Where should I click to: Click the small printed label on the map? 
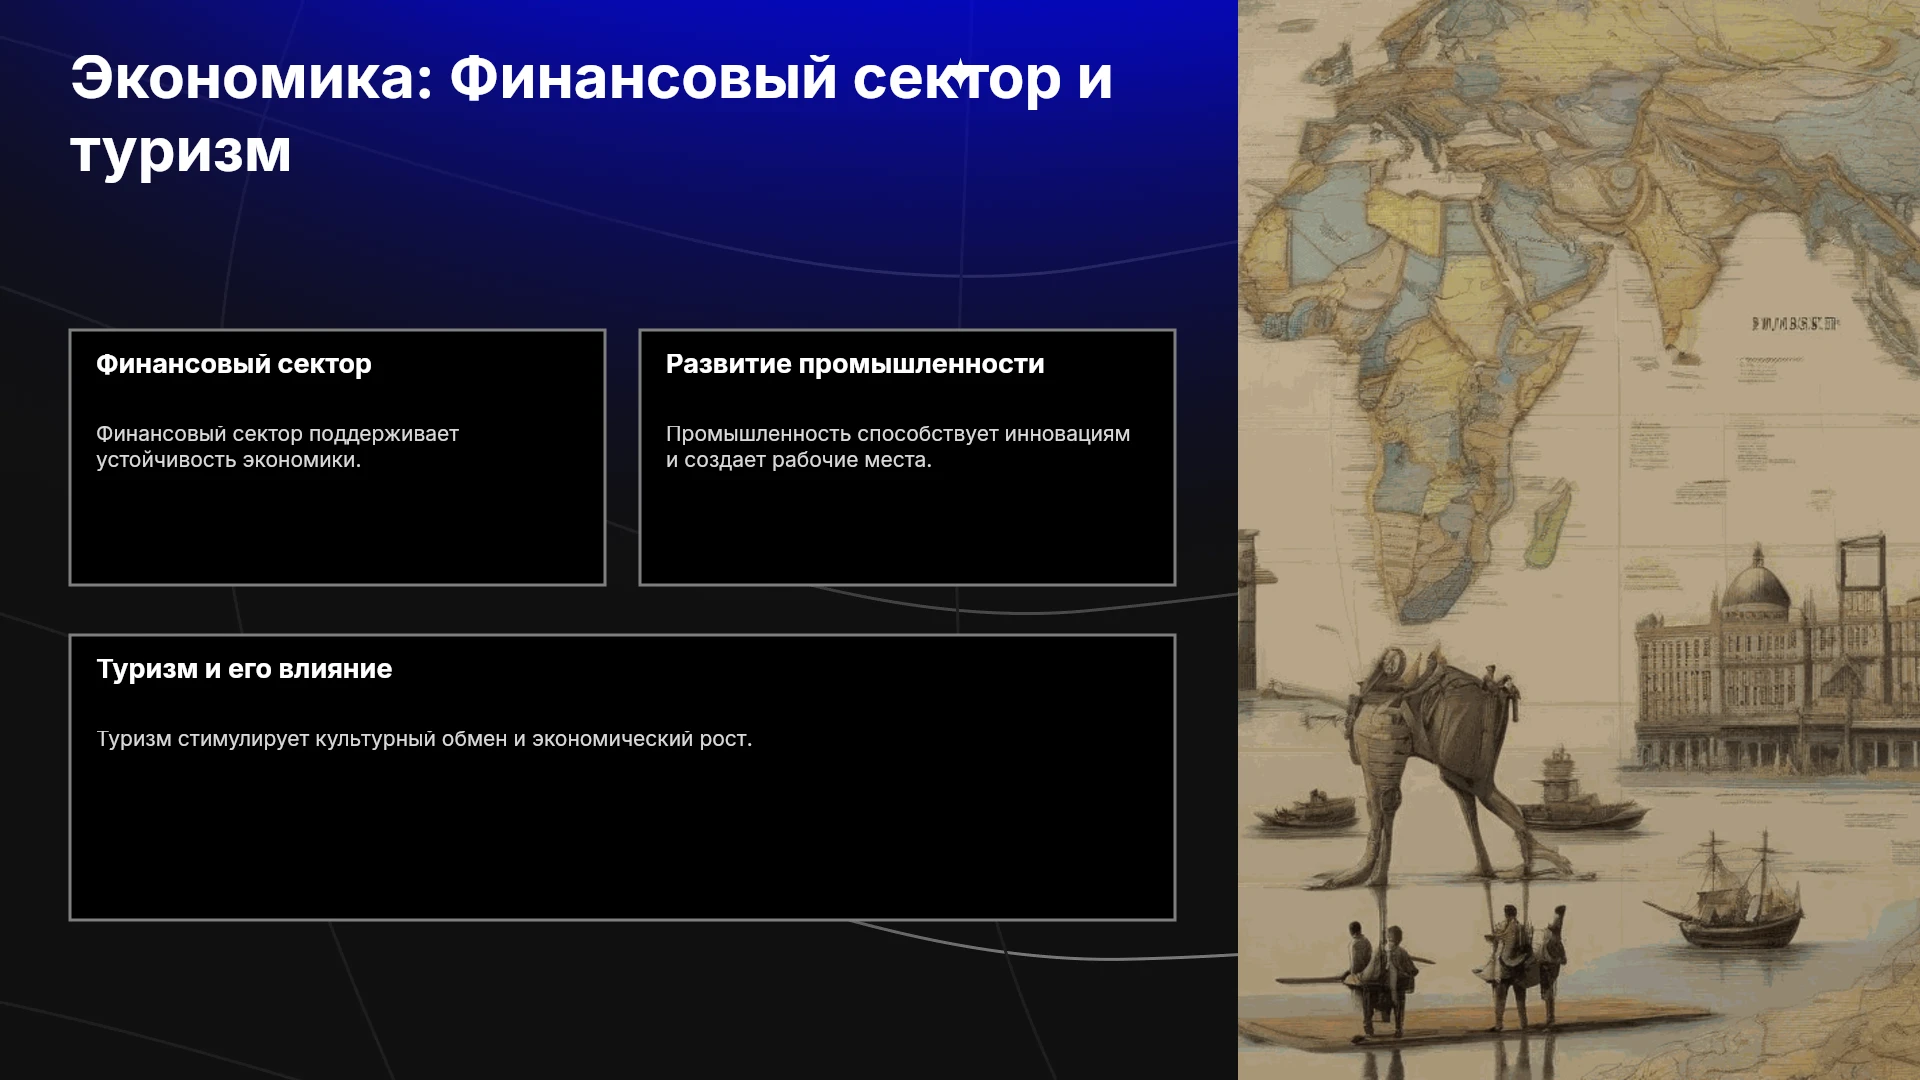tap(1795, 323)
